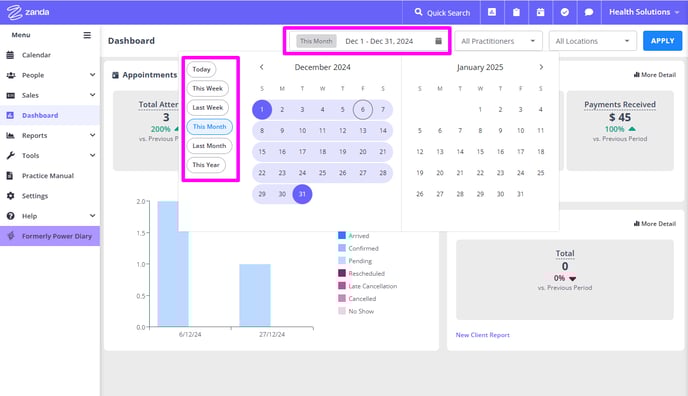688x396 pixels.
Task: Expand the Tools submenu chevron
Action: (x=92, y=155)
